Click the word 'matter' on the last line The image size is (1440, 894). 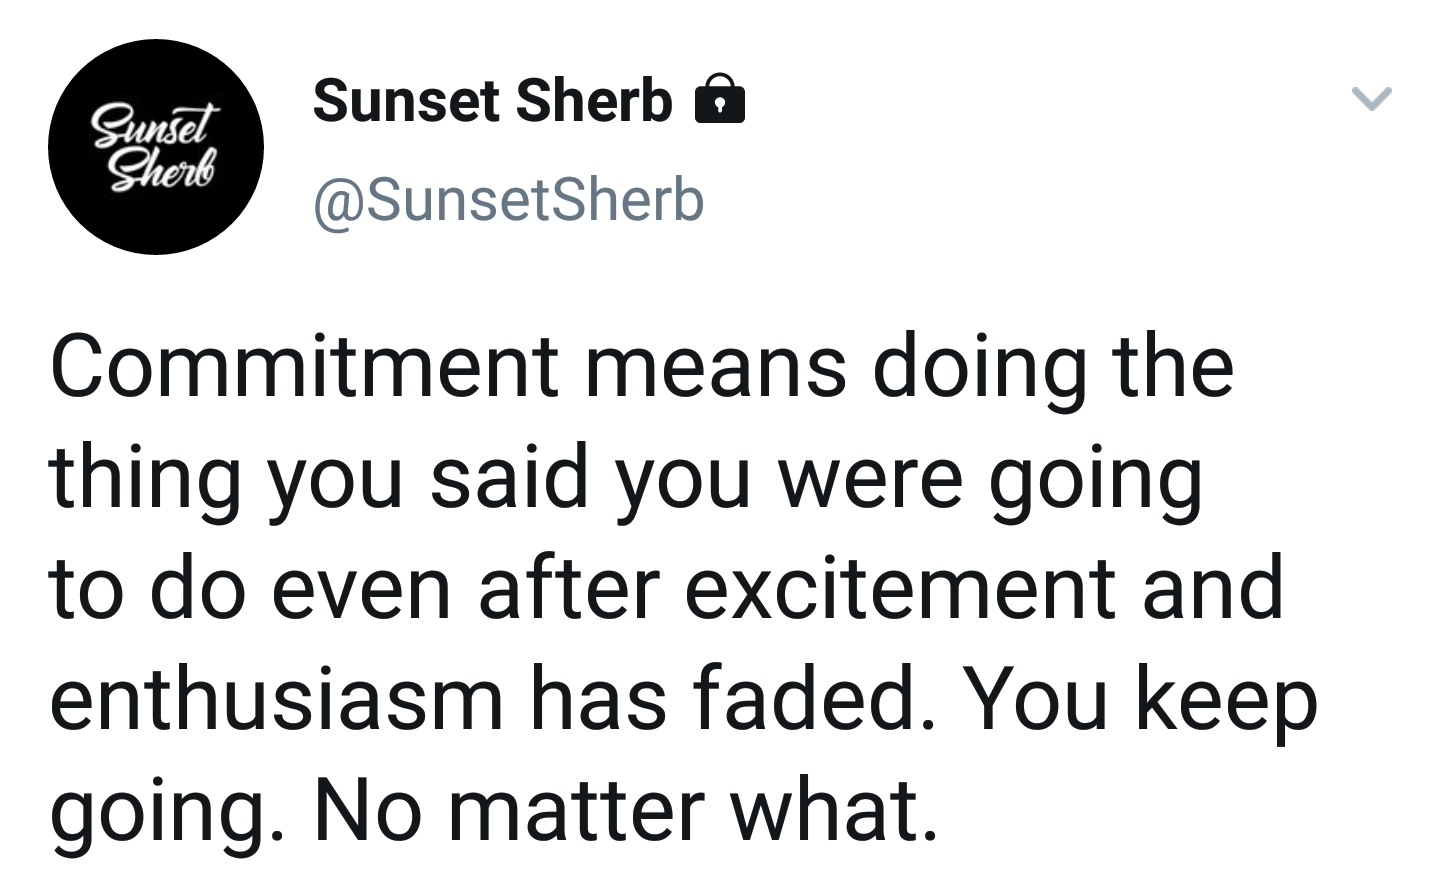coord(575,812)
